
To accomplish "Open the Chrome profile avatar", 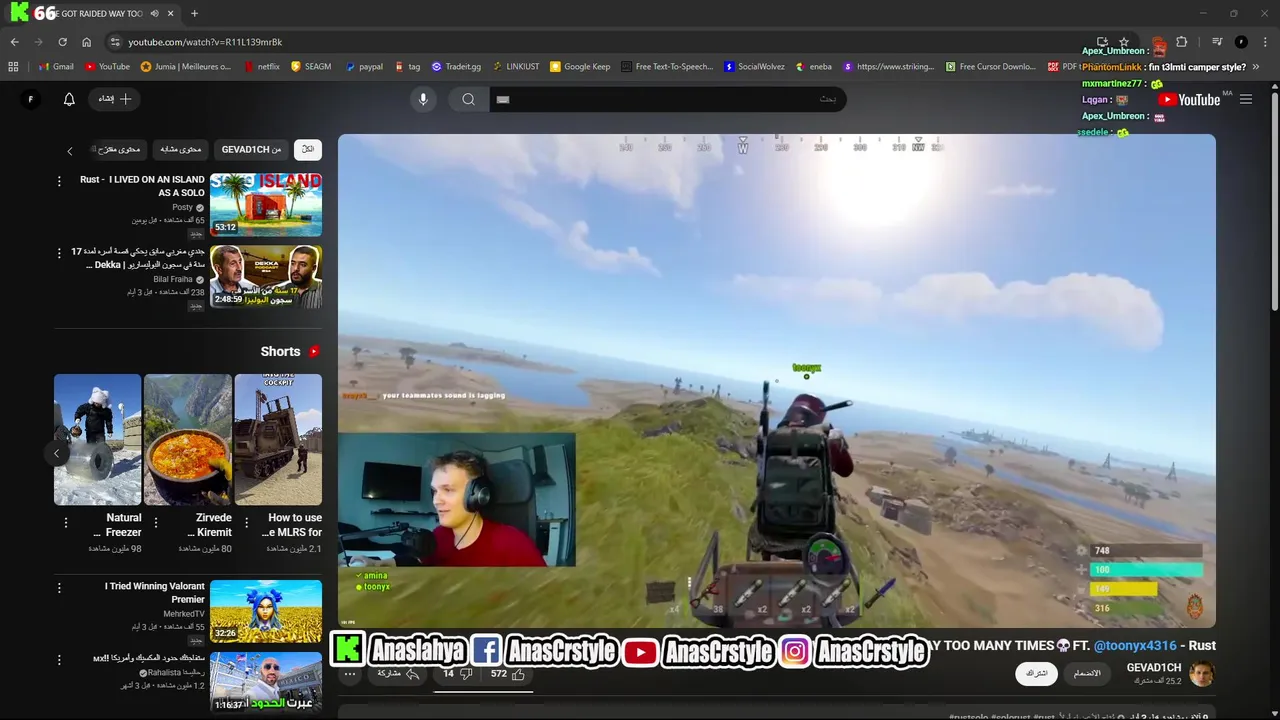I will [1241, 42].
